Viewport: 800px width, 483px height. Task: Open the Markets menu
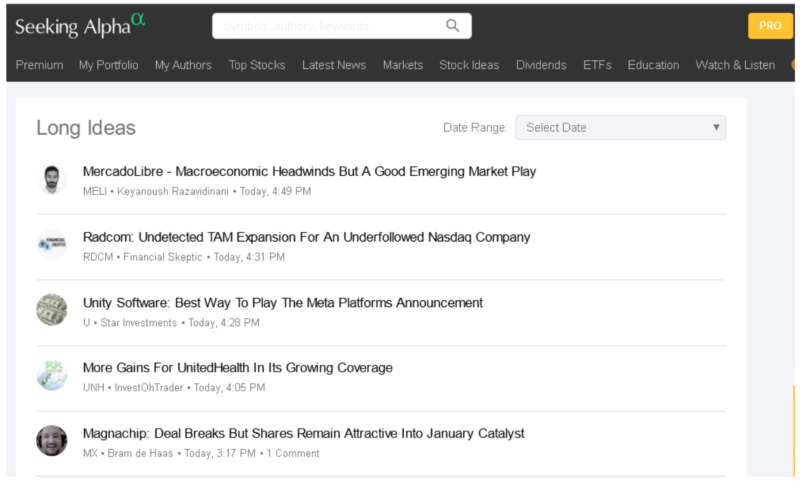tap(403, 65)
